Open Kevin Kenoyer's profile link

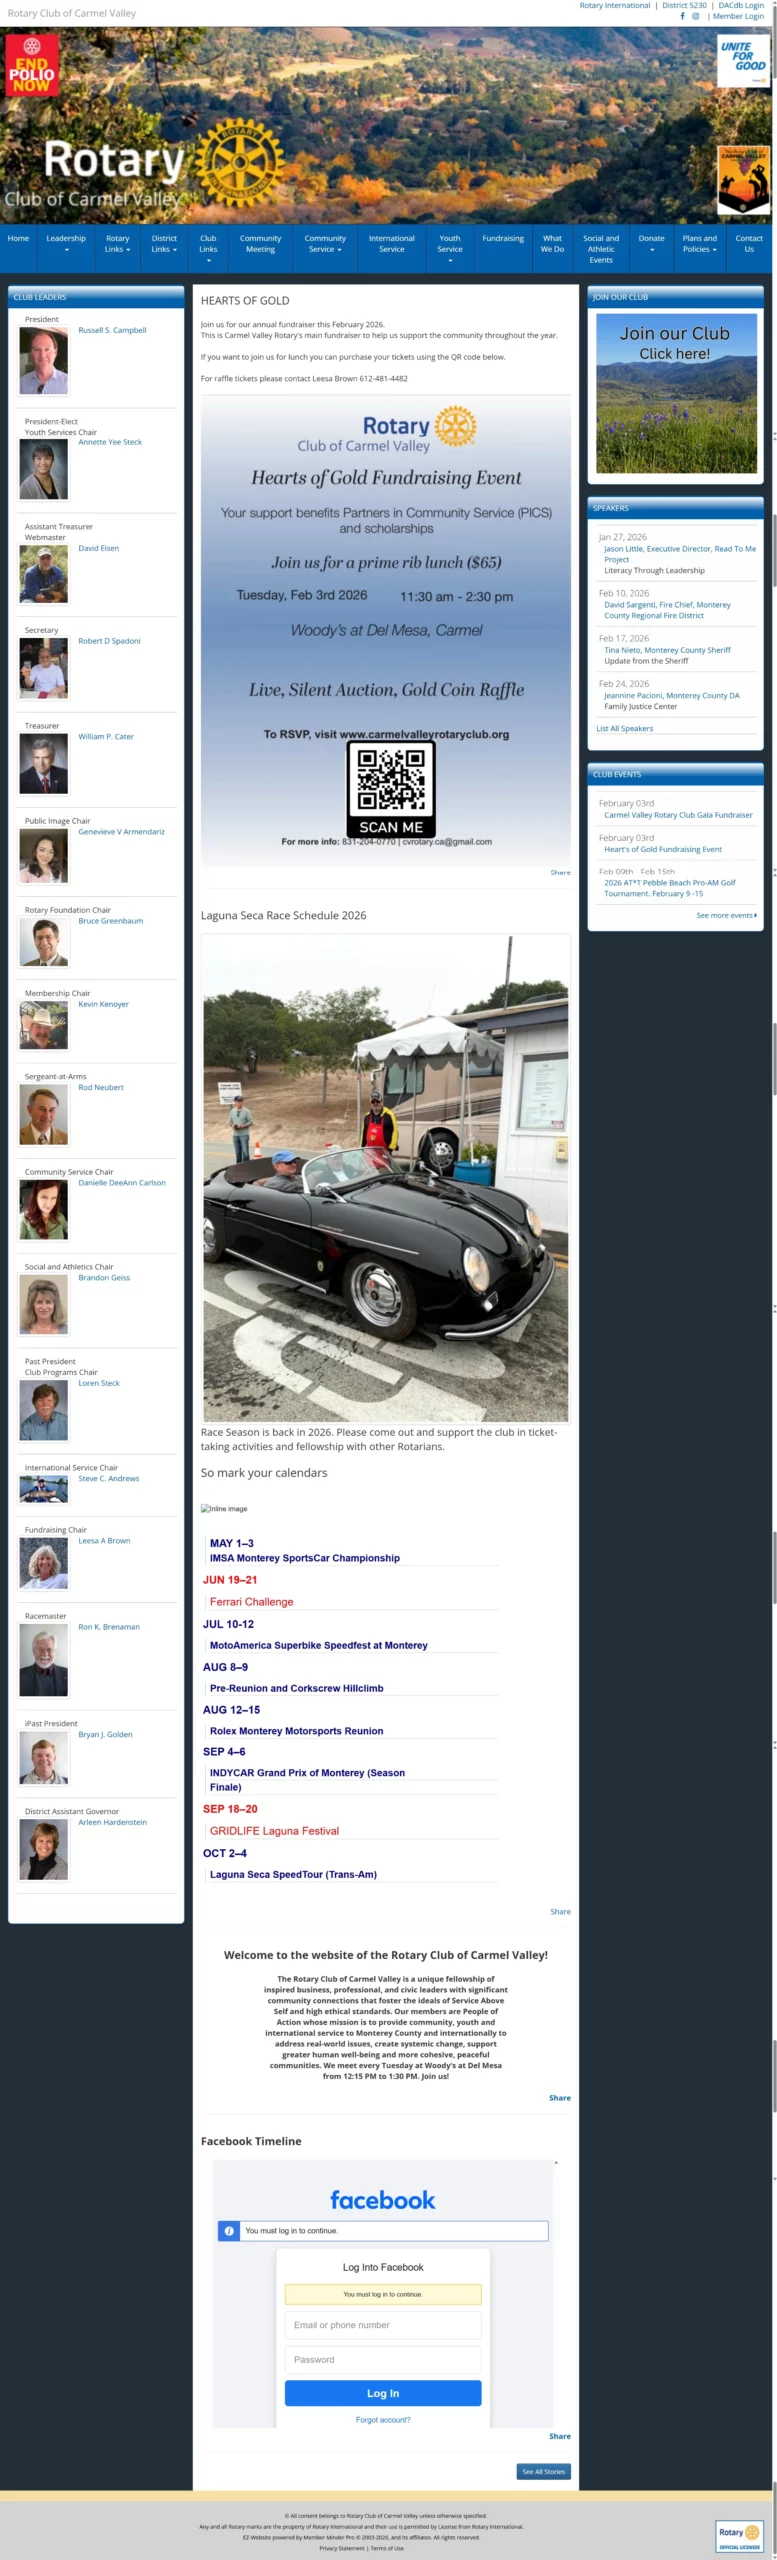[x=103, y=1004]
